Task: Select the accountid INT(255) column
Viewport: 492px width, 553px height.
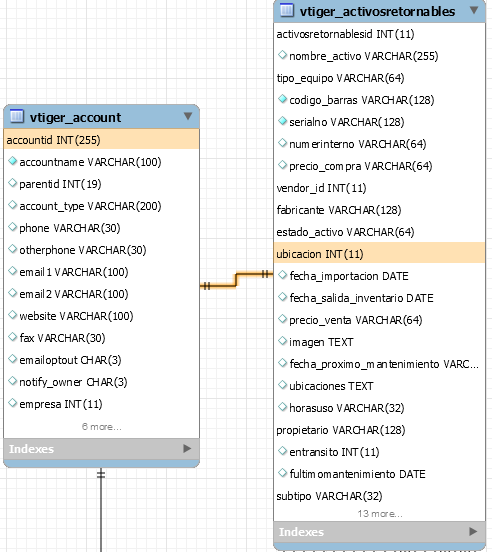Action: pos(102,140)
